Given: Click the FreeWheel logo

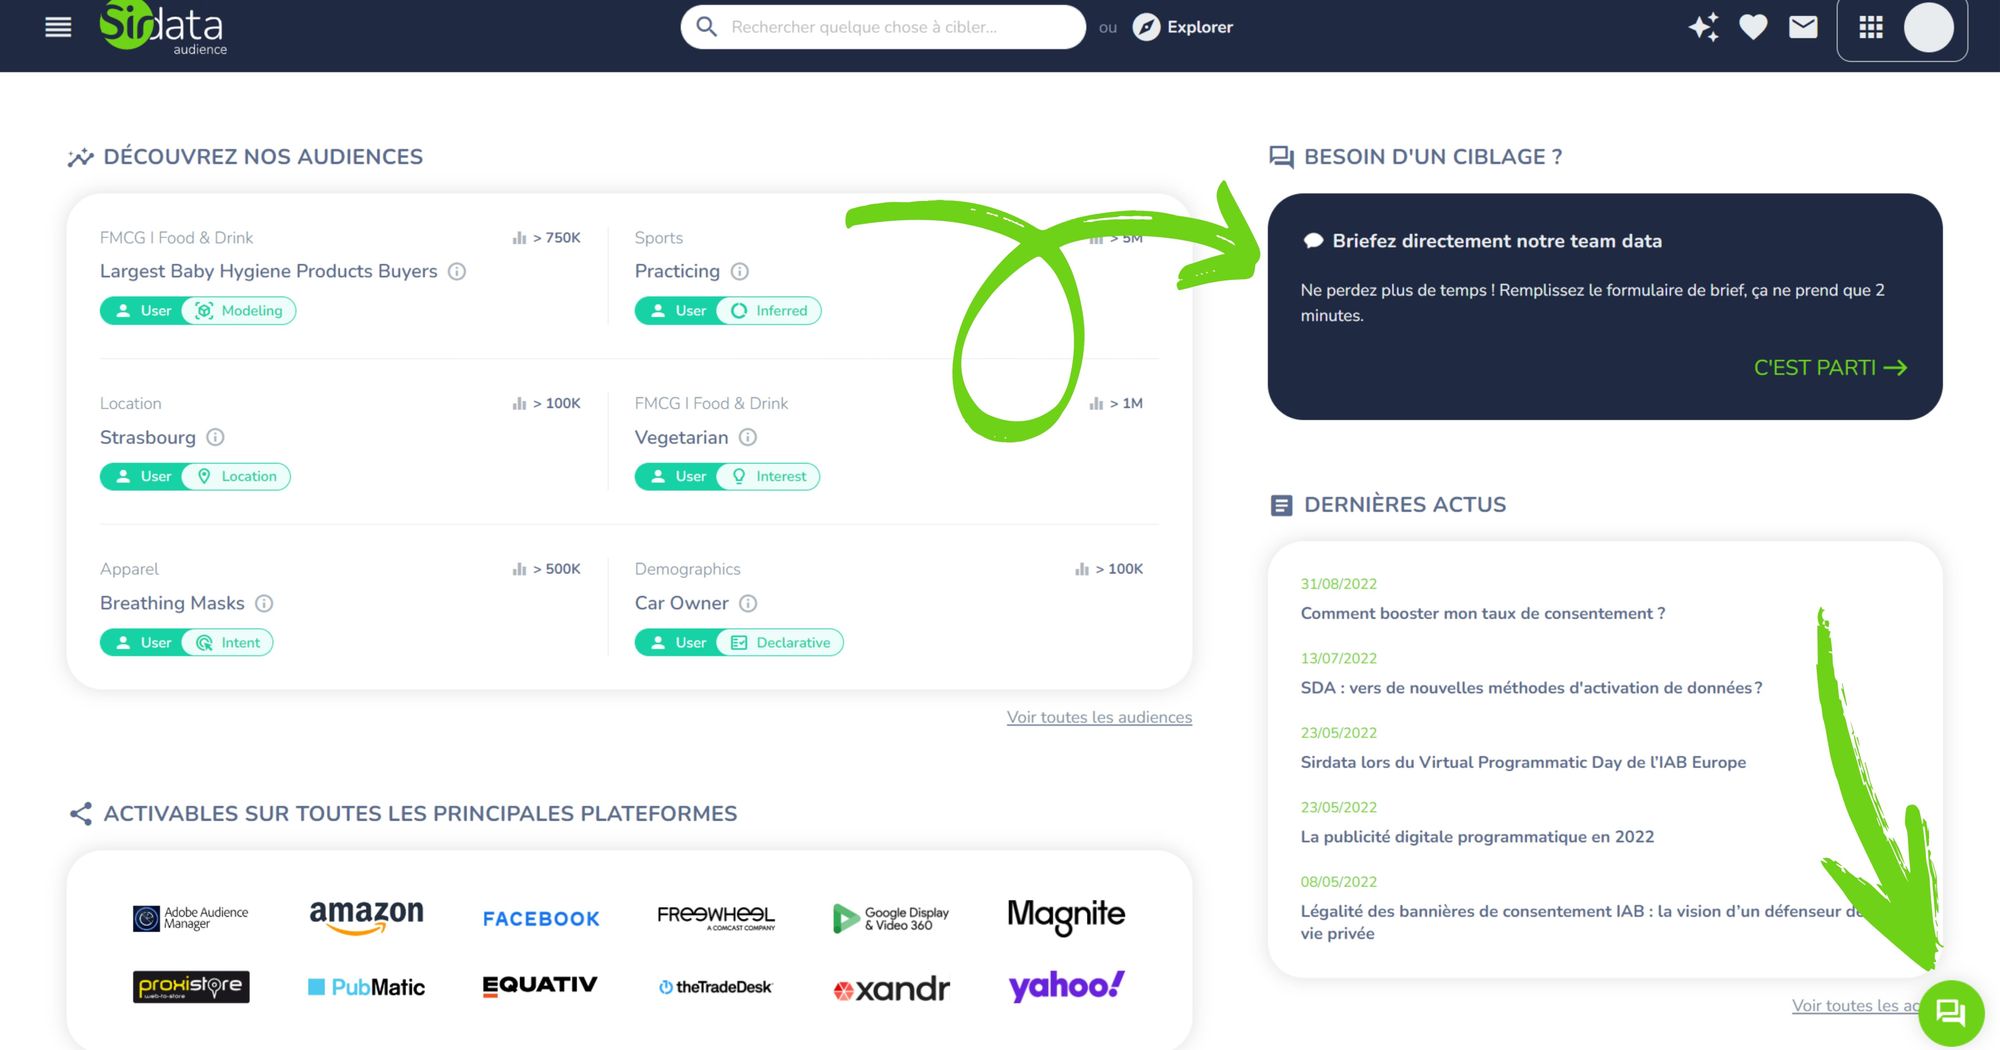Looking at the screenshot, I should (716, 917).
